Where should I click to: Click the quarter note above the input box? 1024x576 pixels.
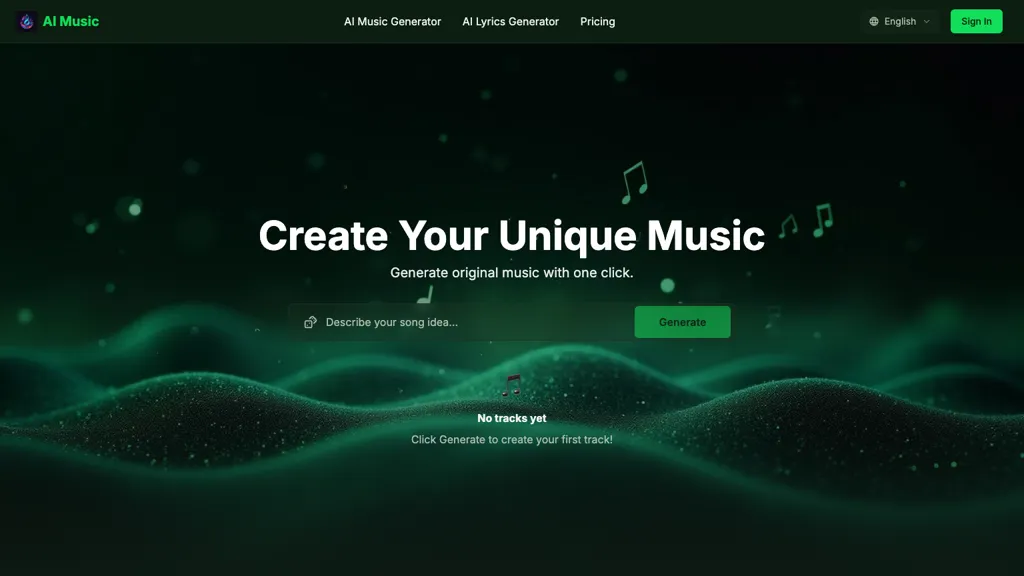[x=425, y=295]
